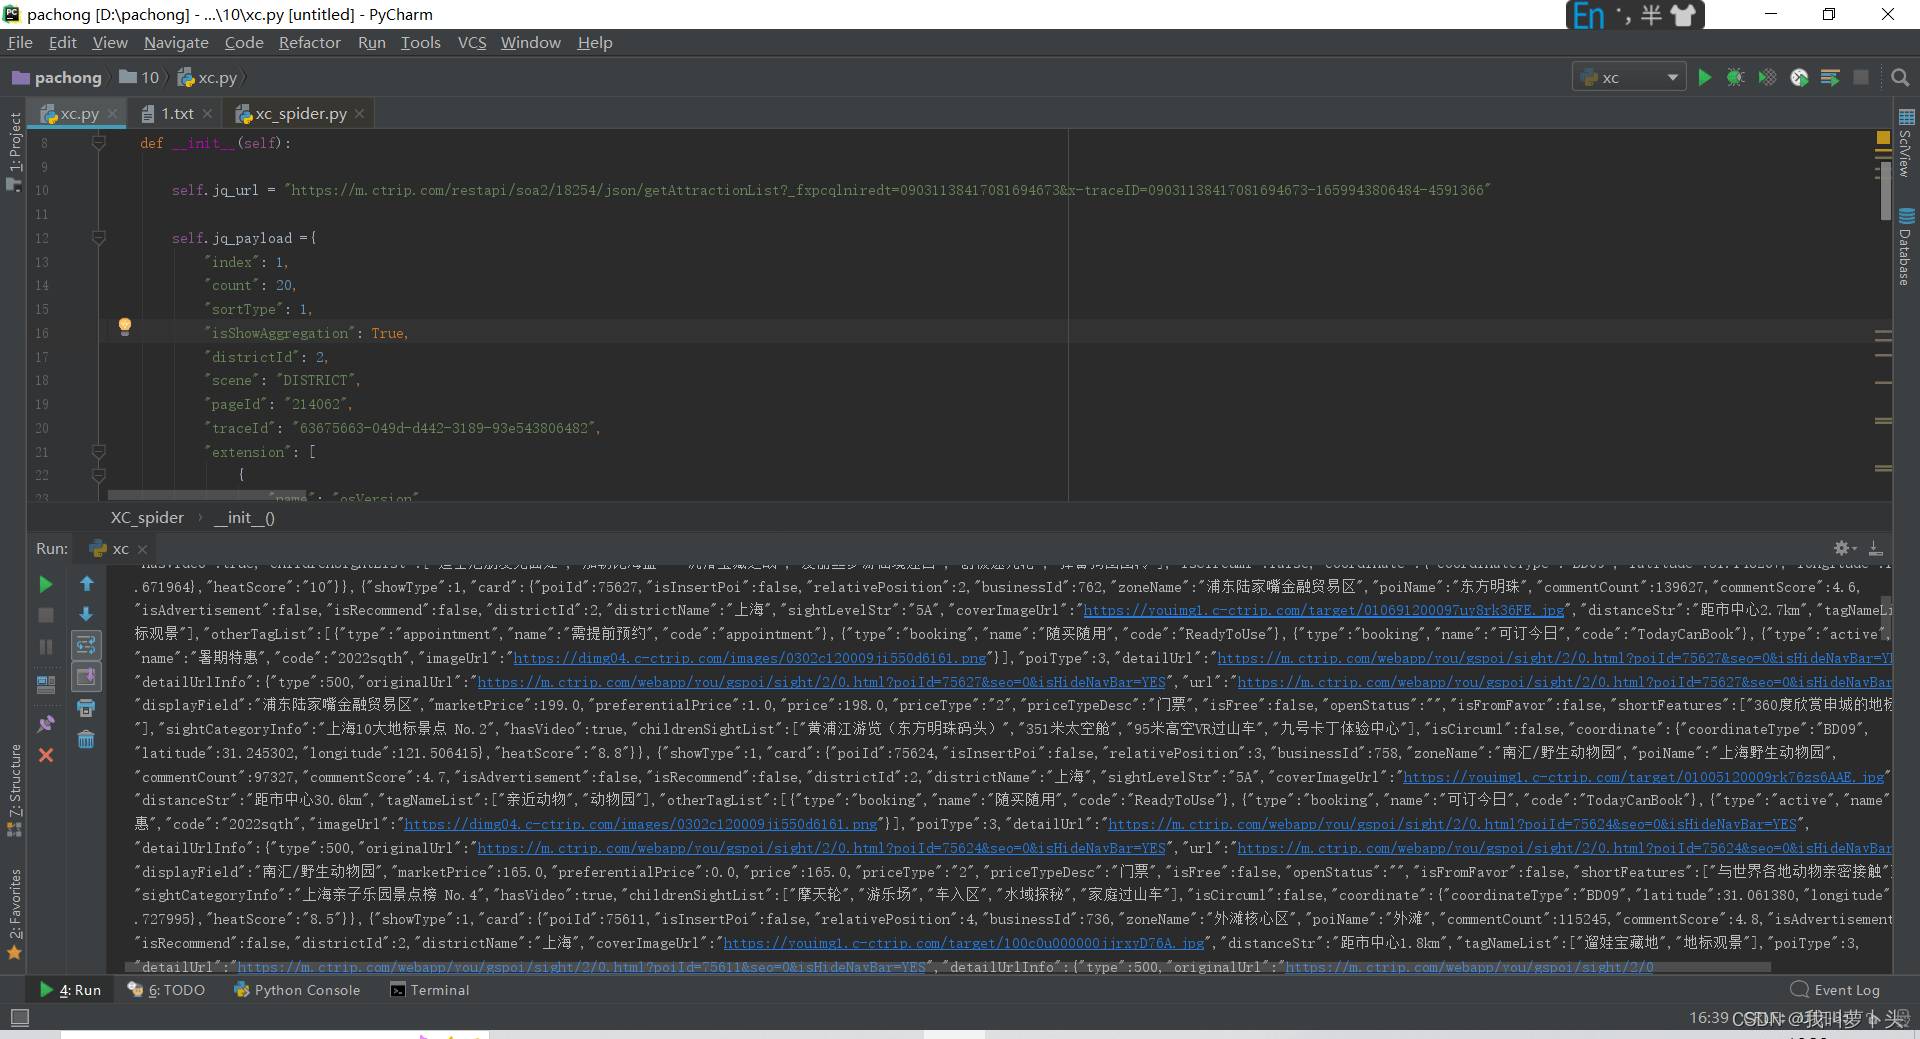Toggle scroll to end in Run console
Screen dimensions: 1920x1039
(86, 677)
